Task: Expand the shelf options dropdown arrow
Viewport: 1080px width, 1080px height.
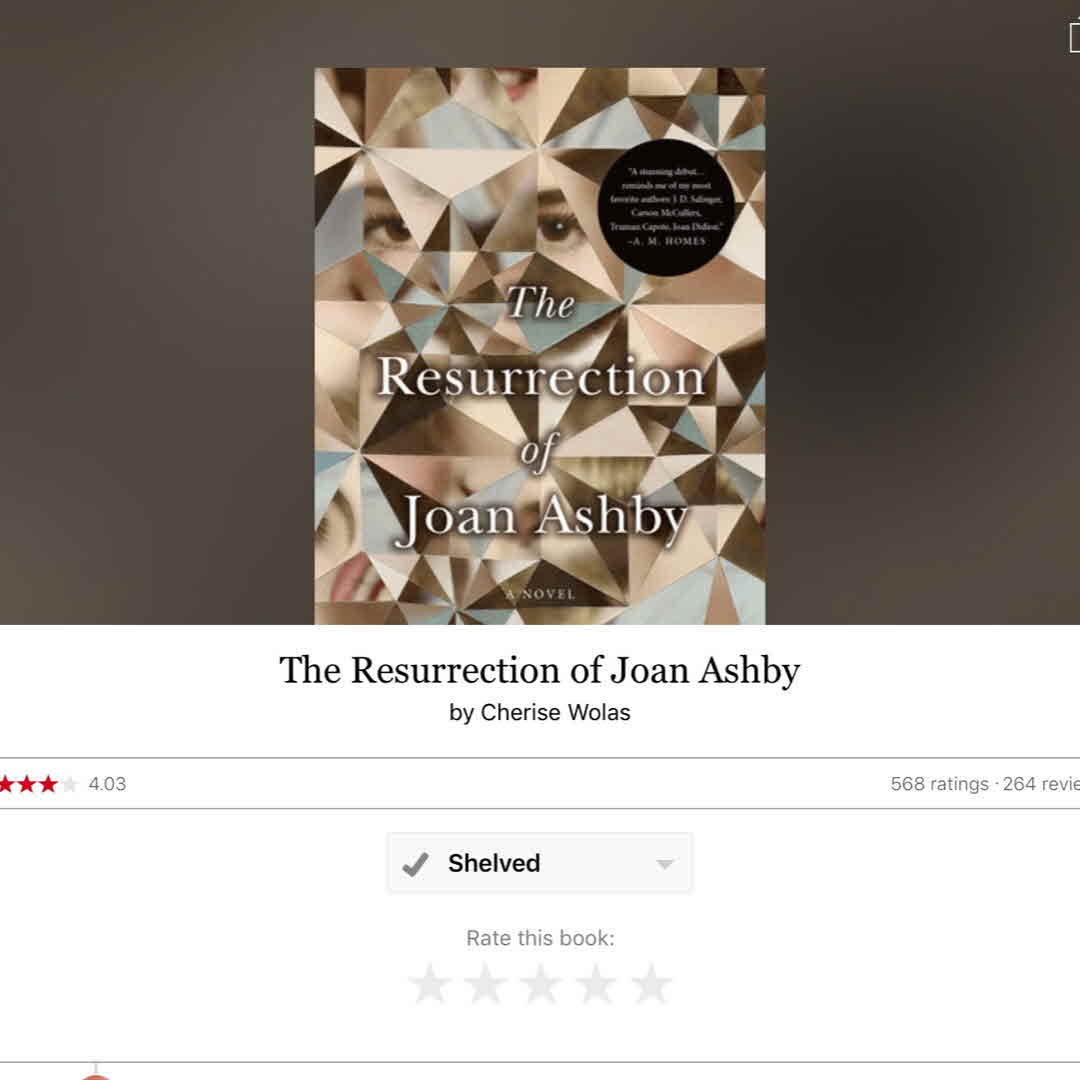Action: tap(665, 864)
